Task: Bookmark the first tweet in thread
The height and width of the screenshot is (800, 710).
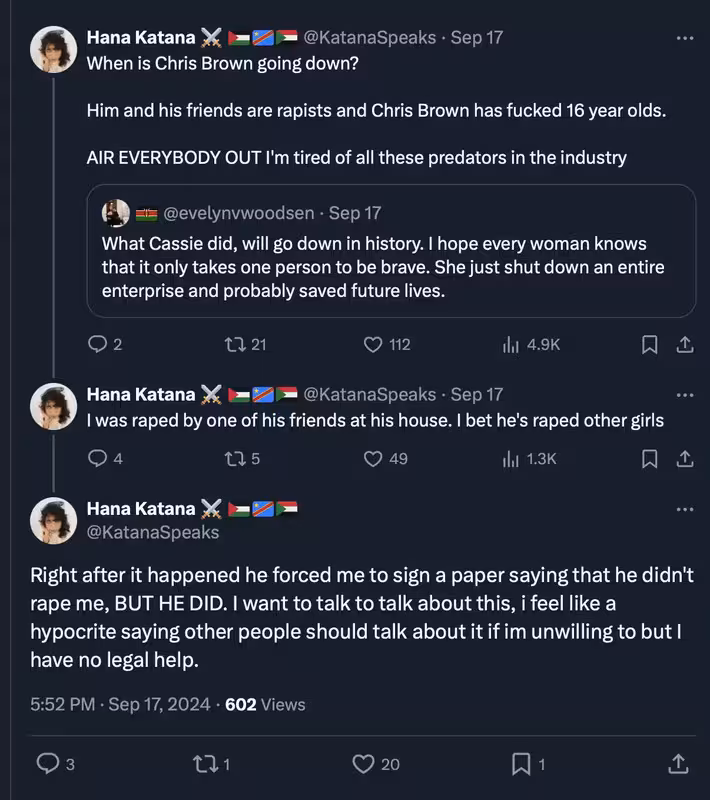Action: [x=649, y=344]
